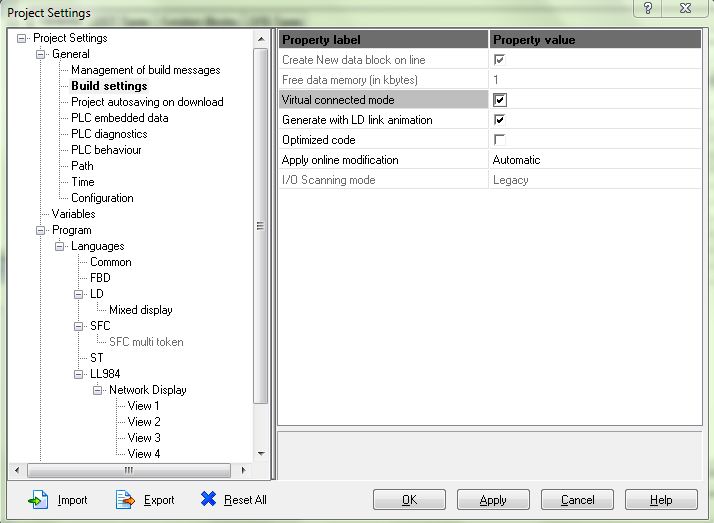Select the Path tree item
714x523 pixels.
[82, 166]
